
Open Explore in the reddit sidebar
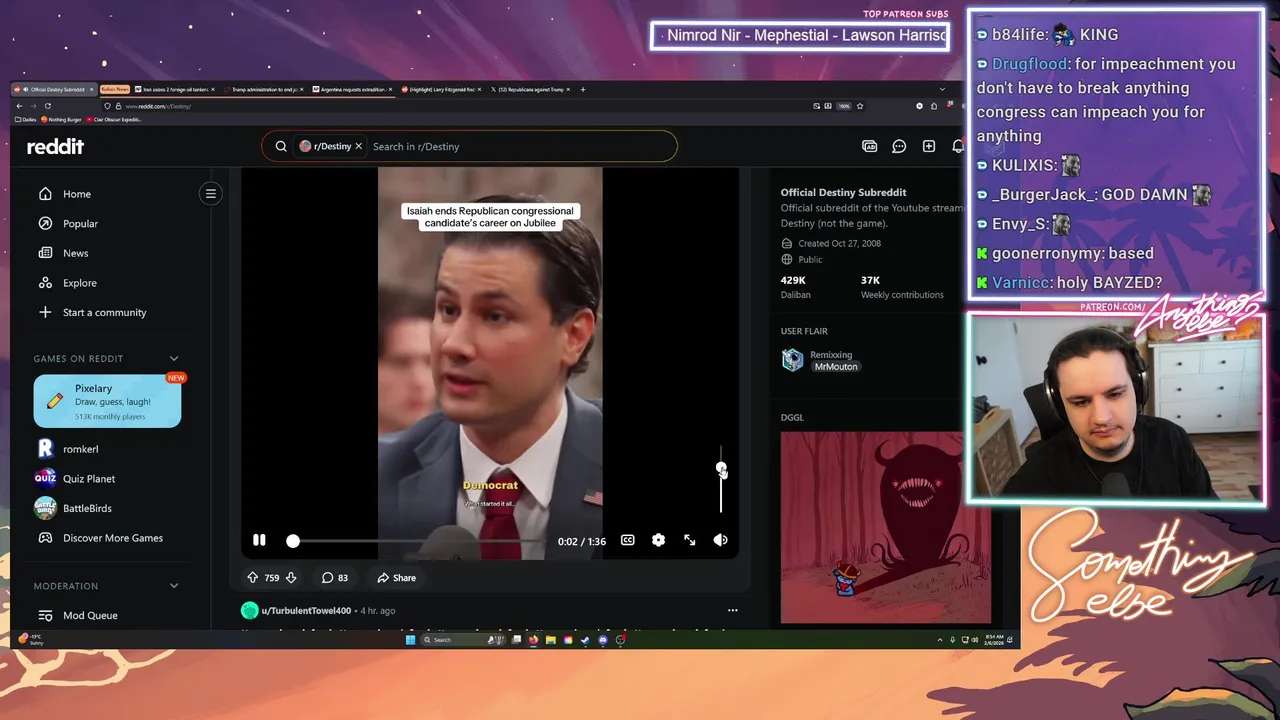(79, 283)
